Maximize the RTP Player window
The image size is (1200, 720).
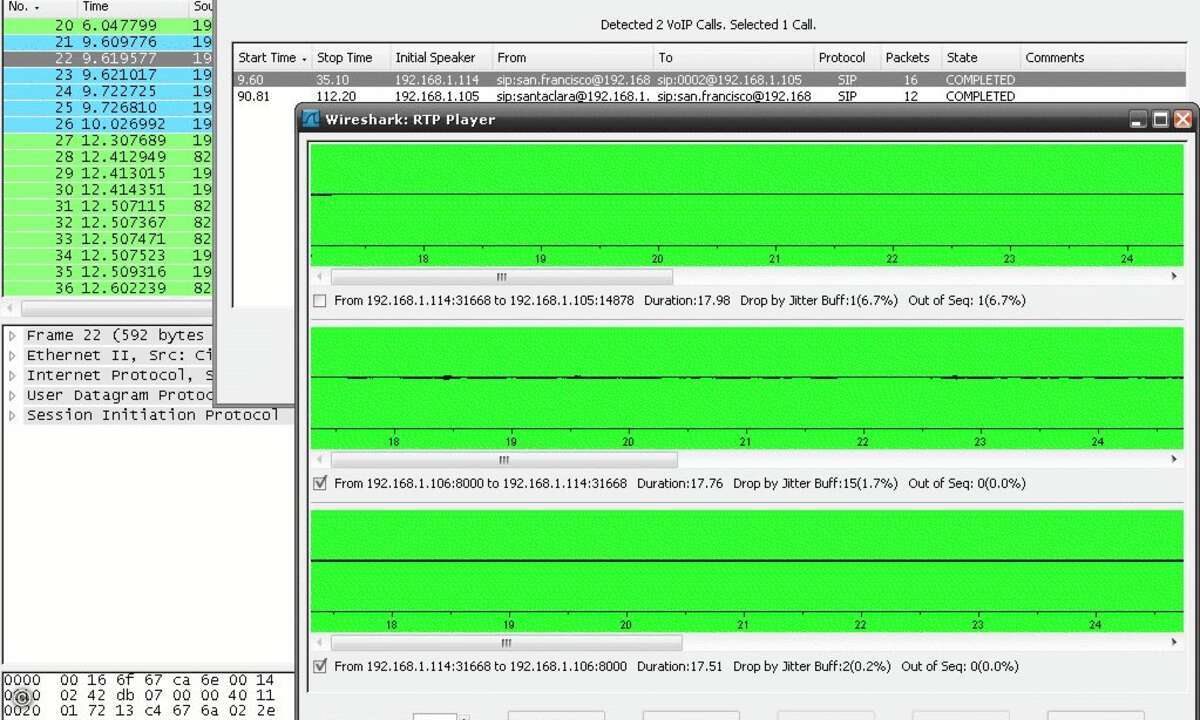[x=1160, y=120]
